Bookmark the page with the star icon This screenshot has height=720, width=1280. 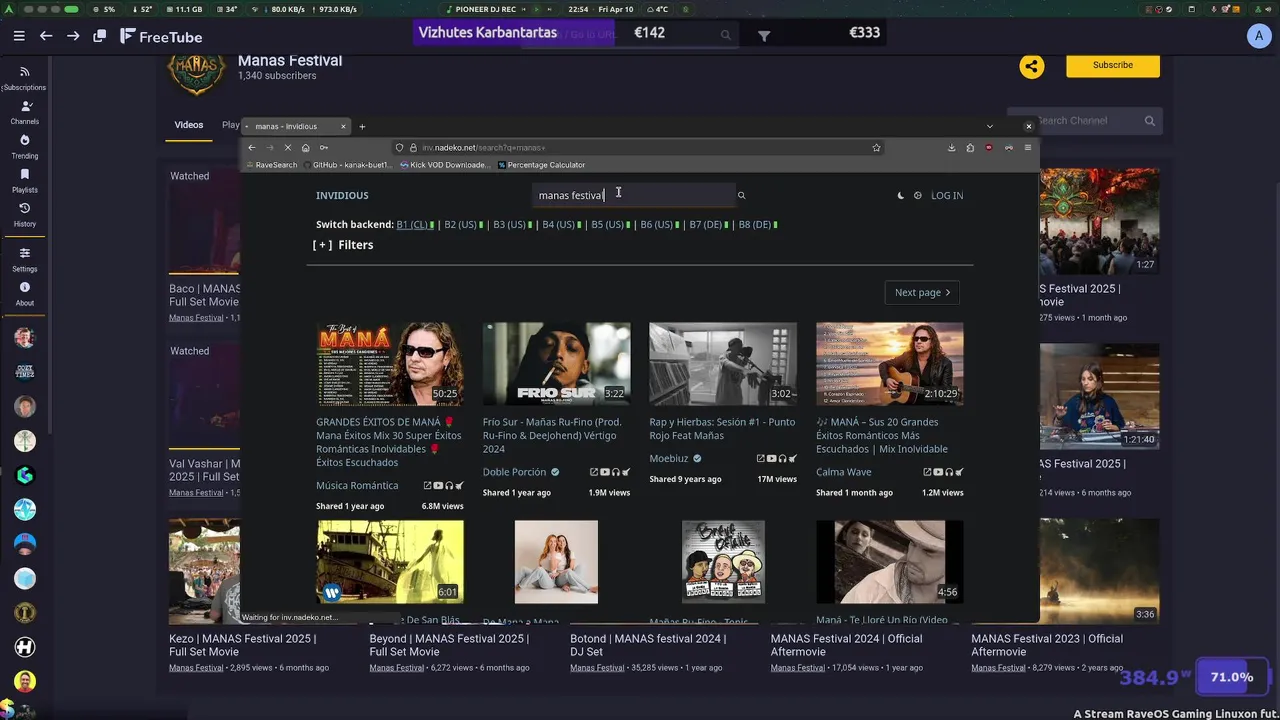(x=876, y=147)
